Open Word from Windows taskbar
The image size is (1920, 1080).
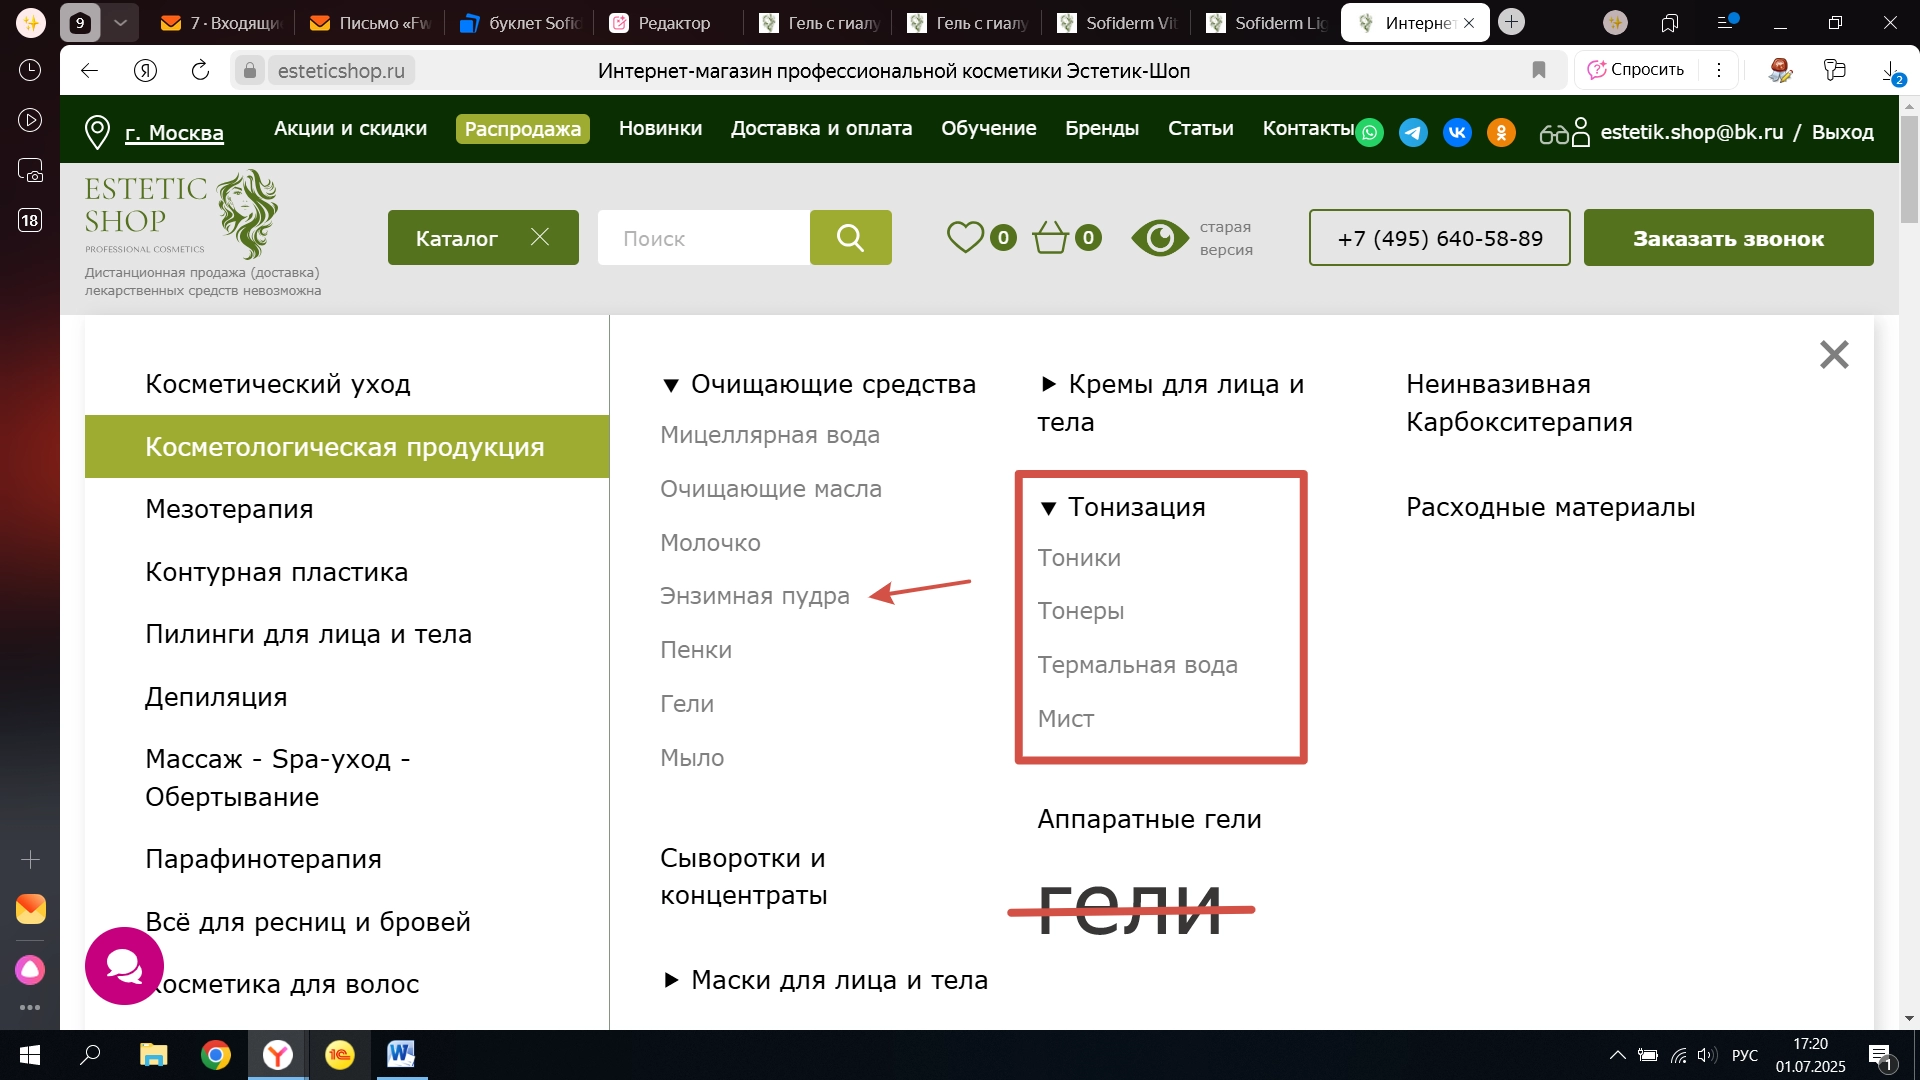401,1054
